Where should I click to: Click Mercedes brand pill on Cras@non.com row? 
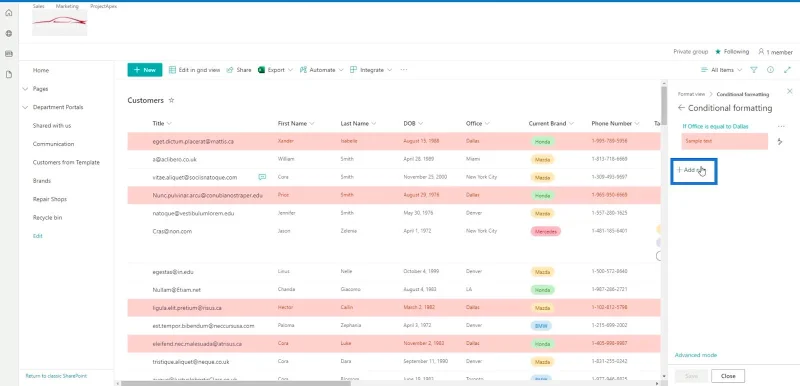pyautogui.click(x=545, y=231)
